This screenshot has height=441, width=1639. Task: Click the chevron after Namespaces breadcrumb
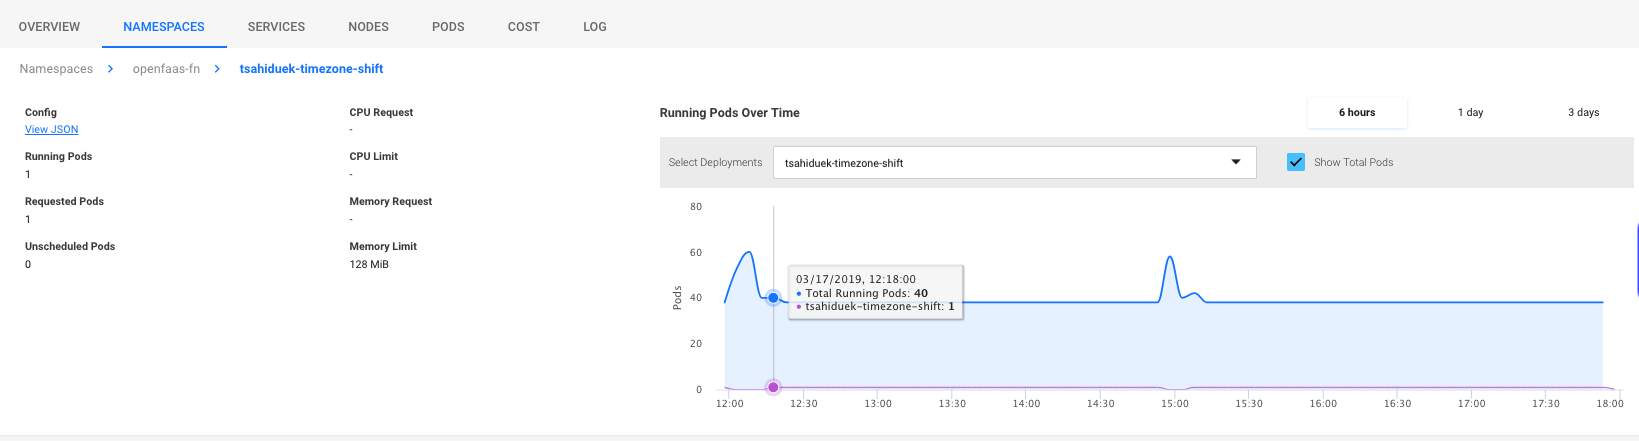[110, 69]
